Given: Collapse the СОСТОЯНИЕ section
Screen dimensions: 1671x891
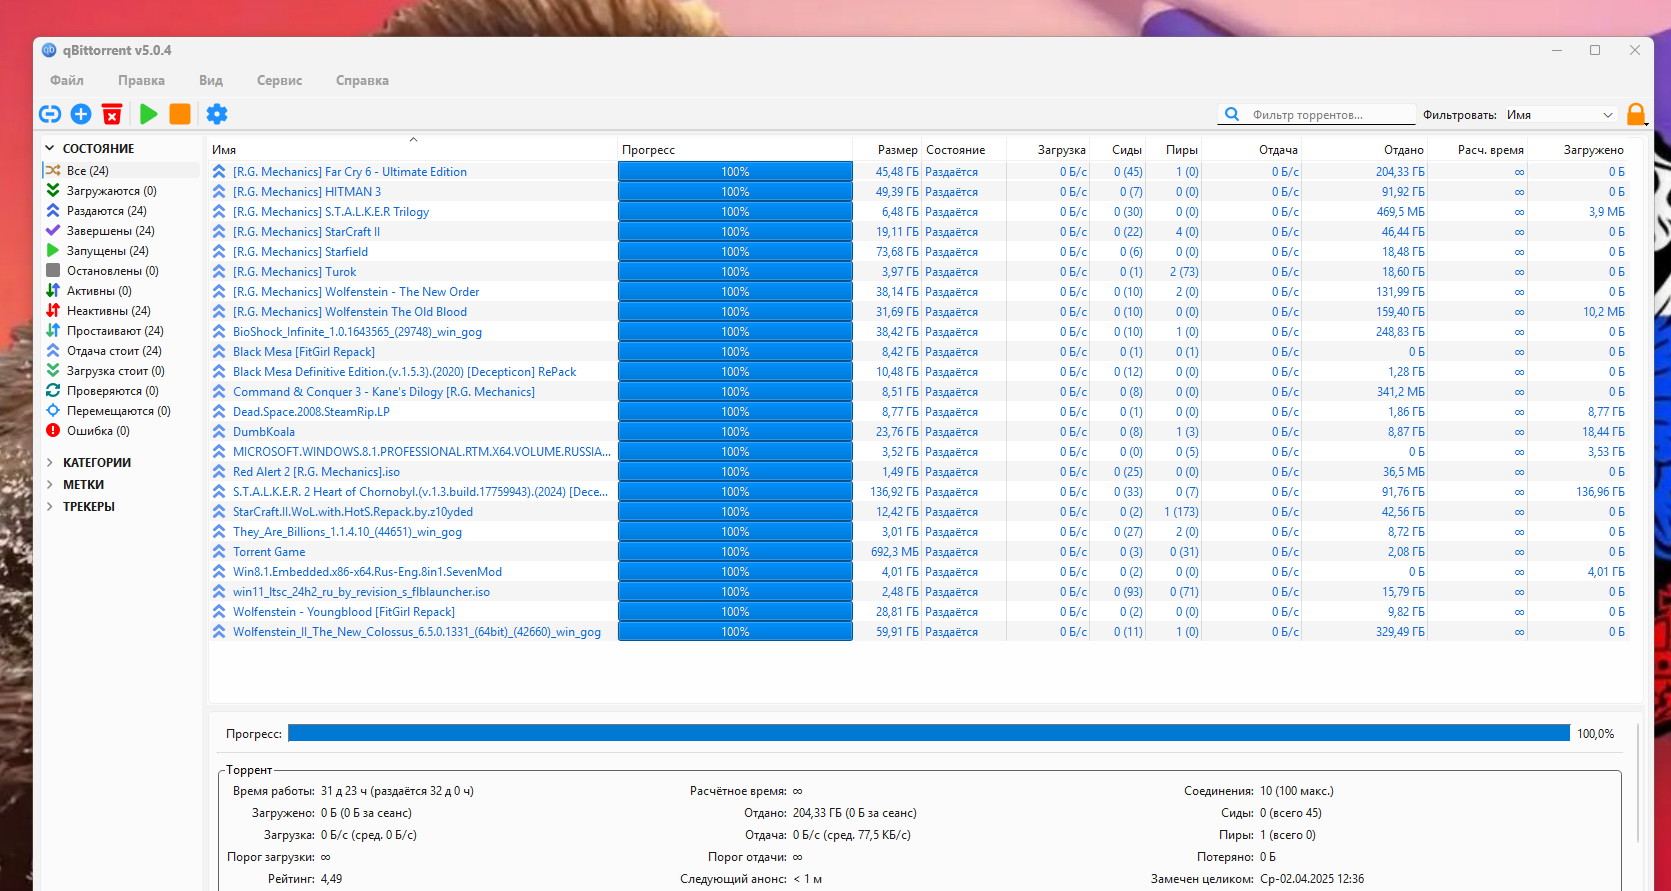Looking at the screenshot, I should click(50, 148).
